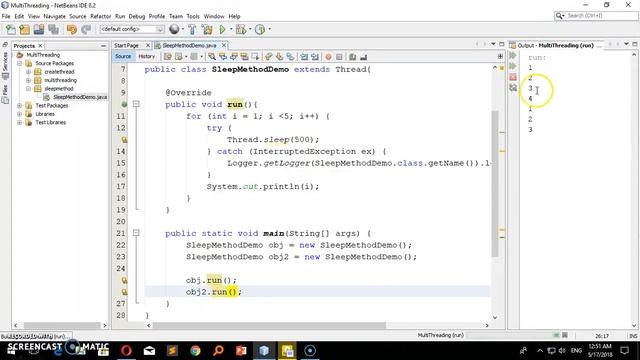Click the Stop Macro Recording square icon

pos(339,57)
